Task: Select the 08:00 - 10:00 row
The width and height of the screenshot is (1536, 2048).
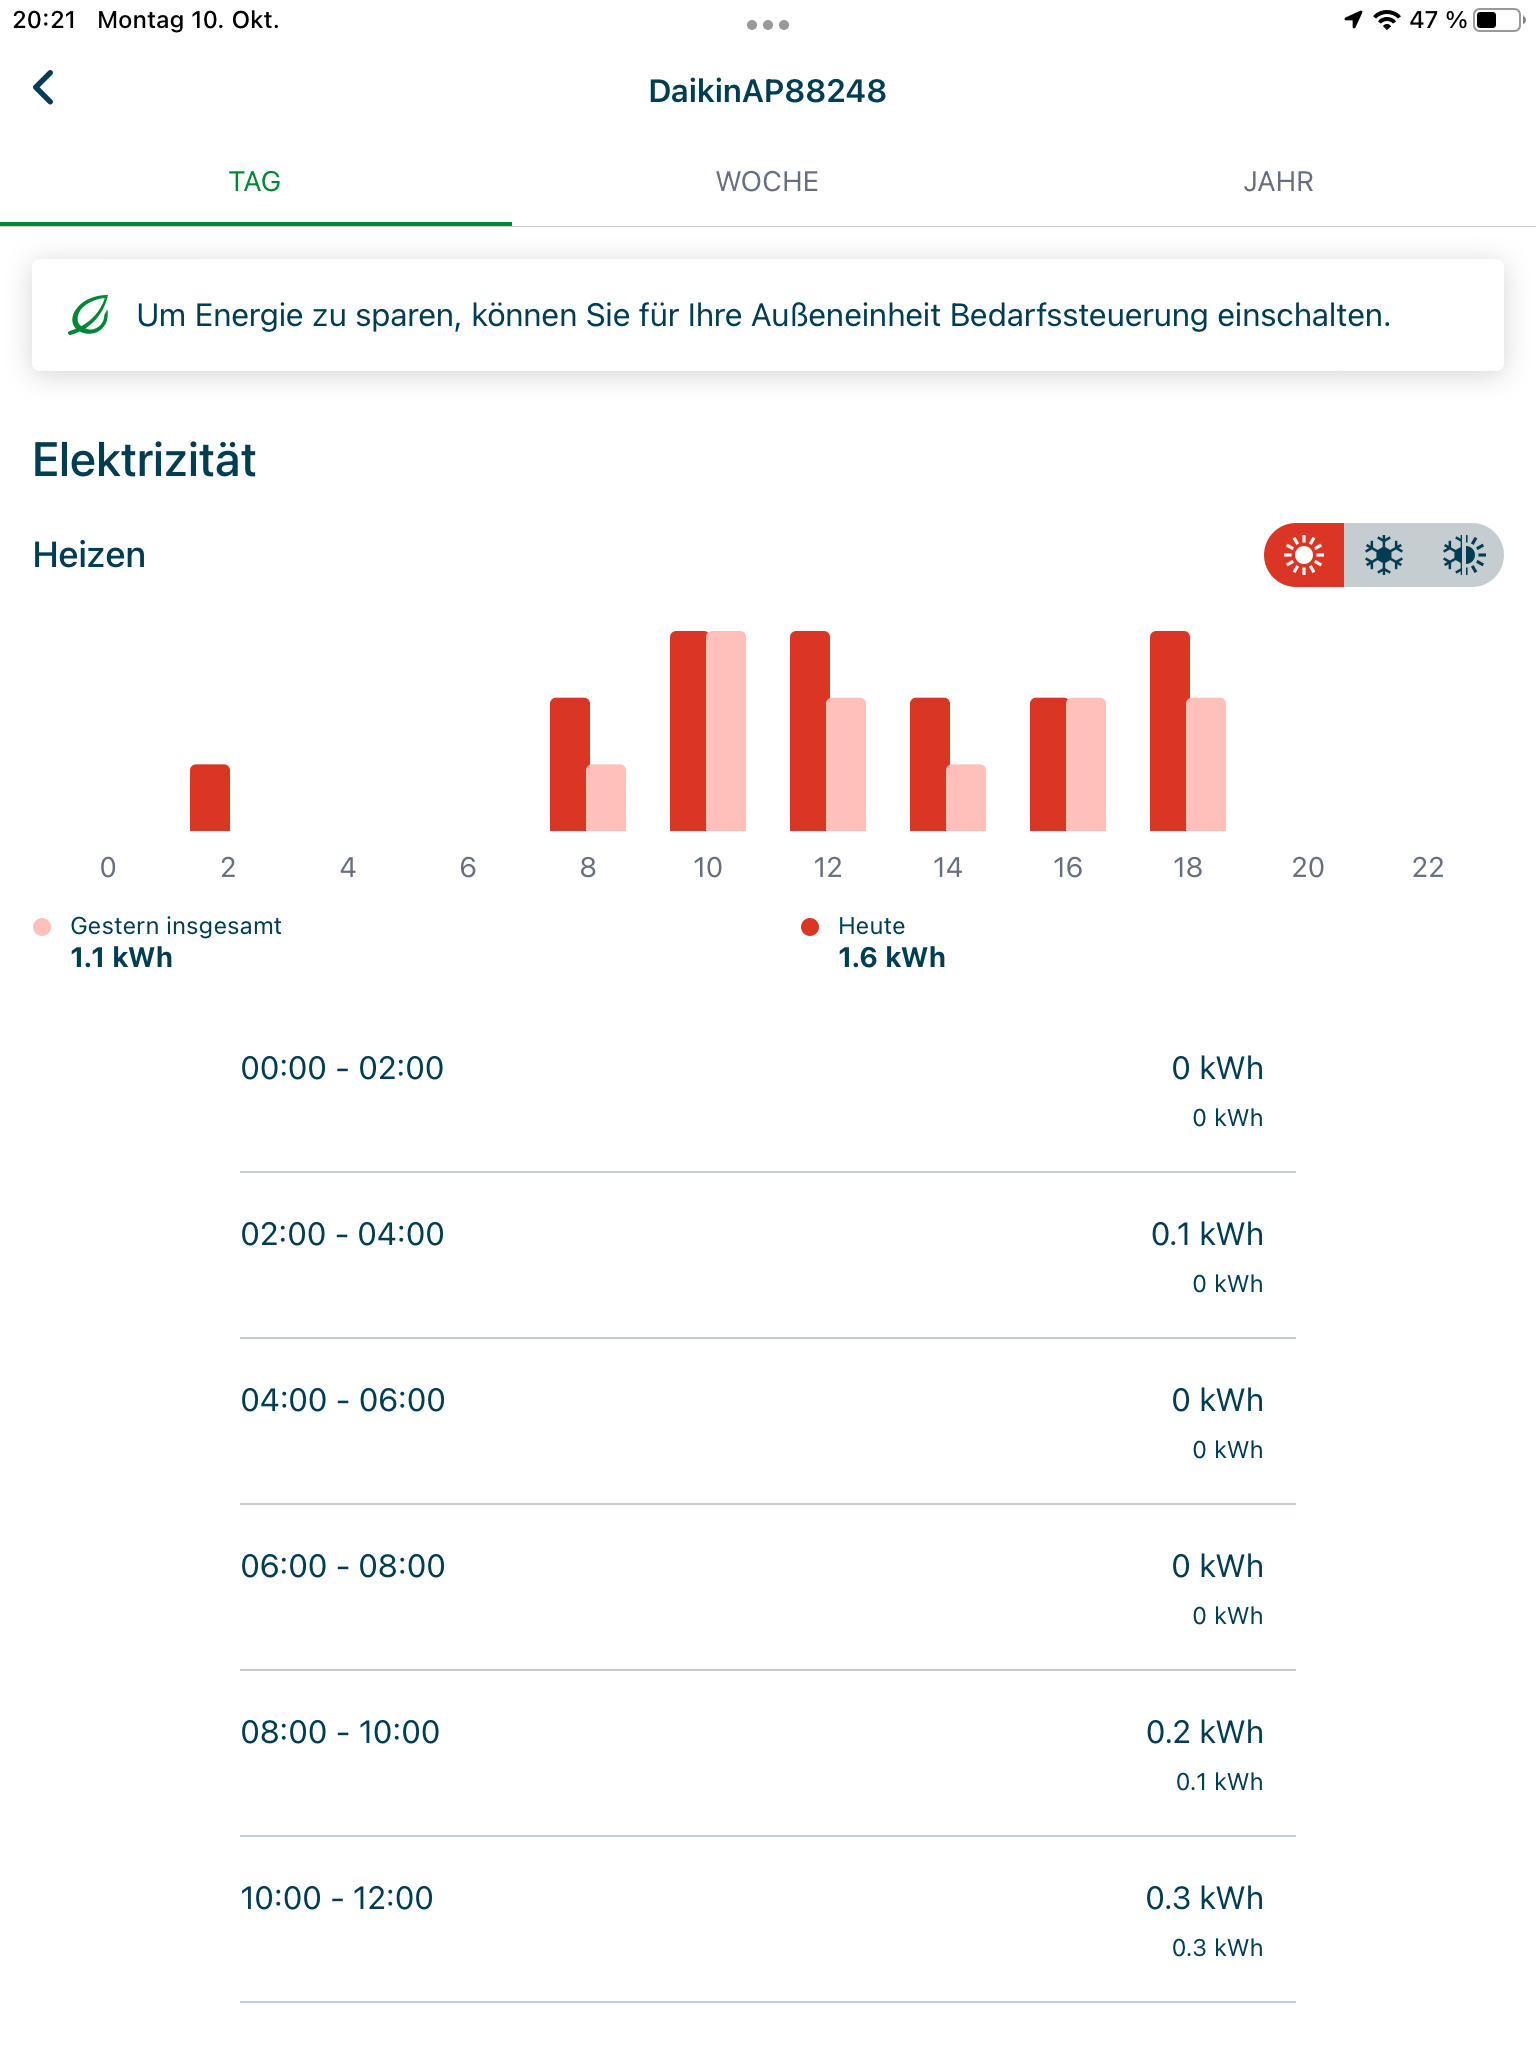Action: [768, 1753]
